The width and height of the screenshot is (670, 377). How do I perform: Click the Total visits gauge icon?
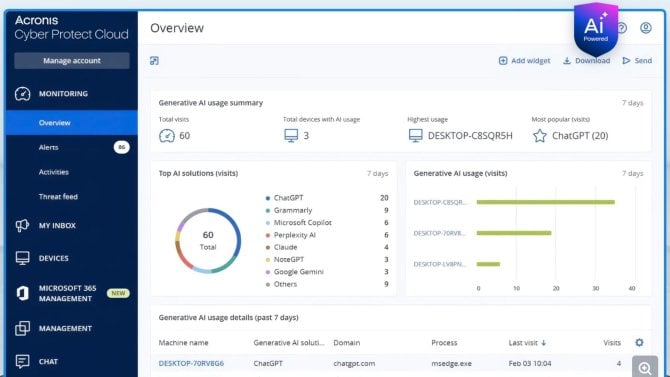pos(167,136)
